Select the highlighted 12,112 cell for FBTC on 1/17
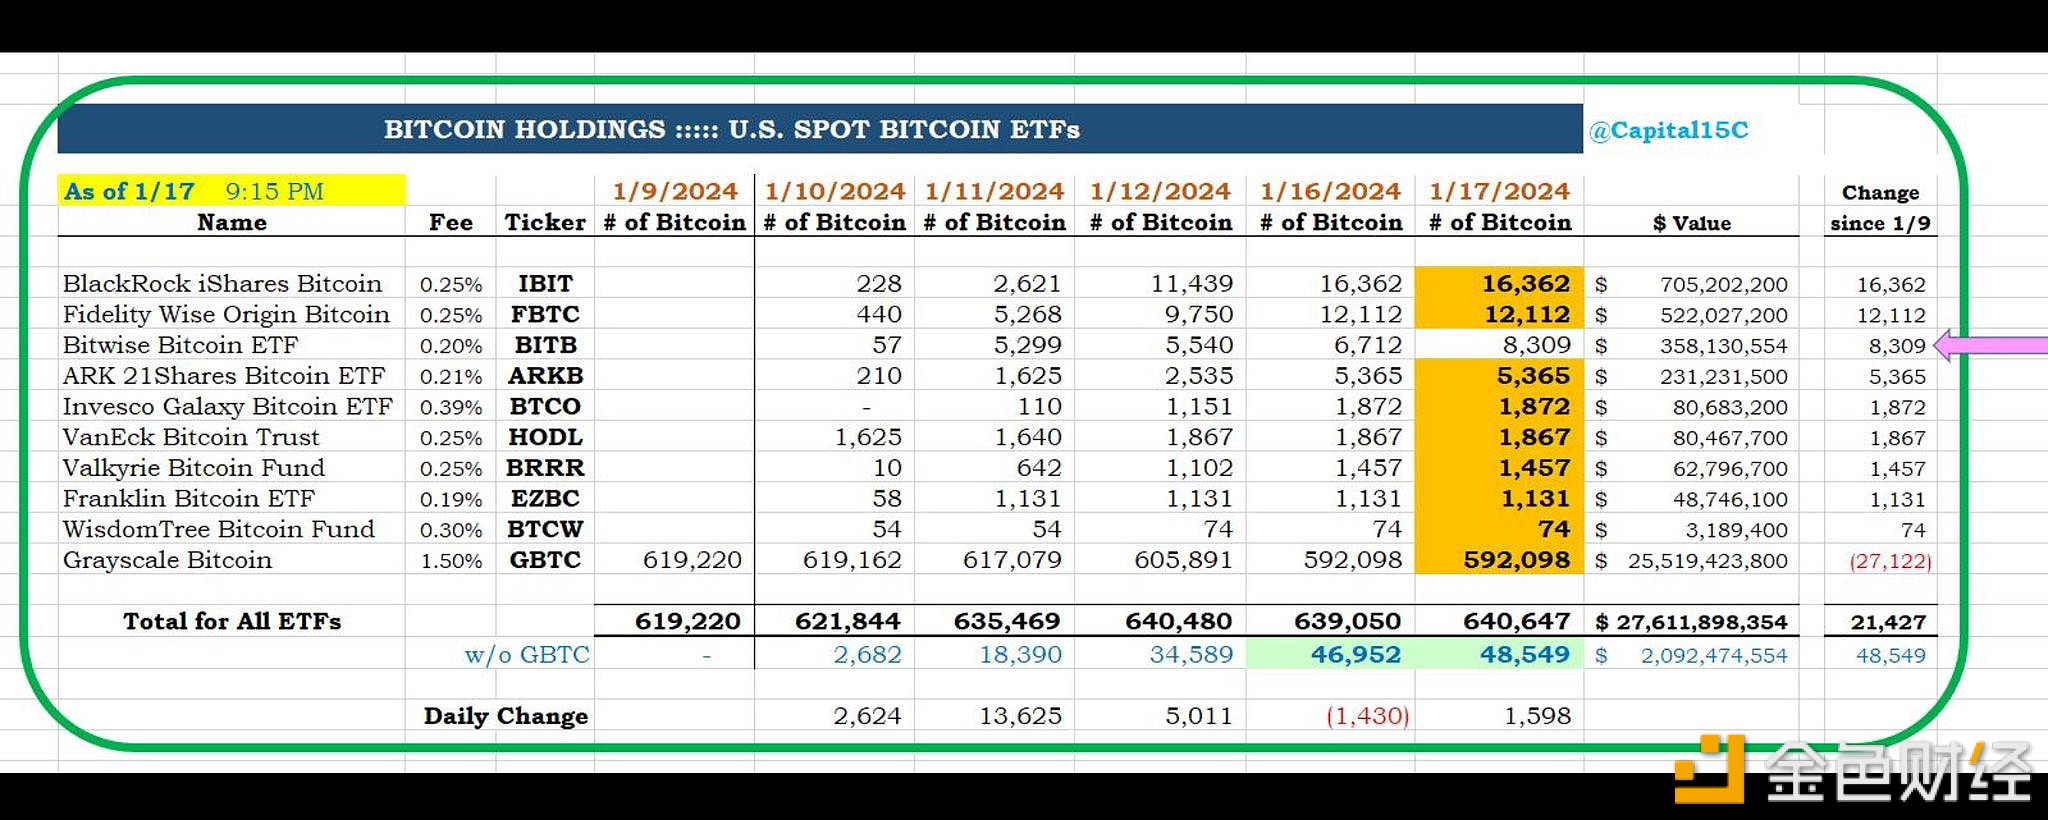The width and height of the screenshot is (2048, 820). (x=1499, y=314)
